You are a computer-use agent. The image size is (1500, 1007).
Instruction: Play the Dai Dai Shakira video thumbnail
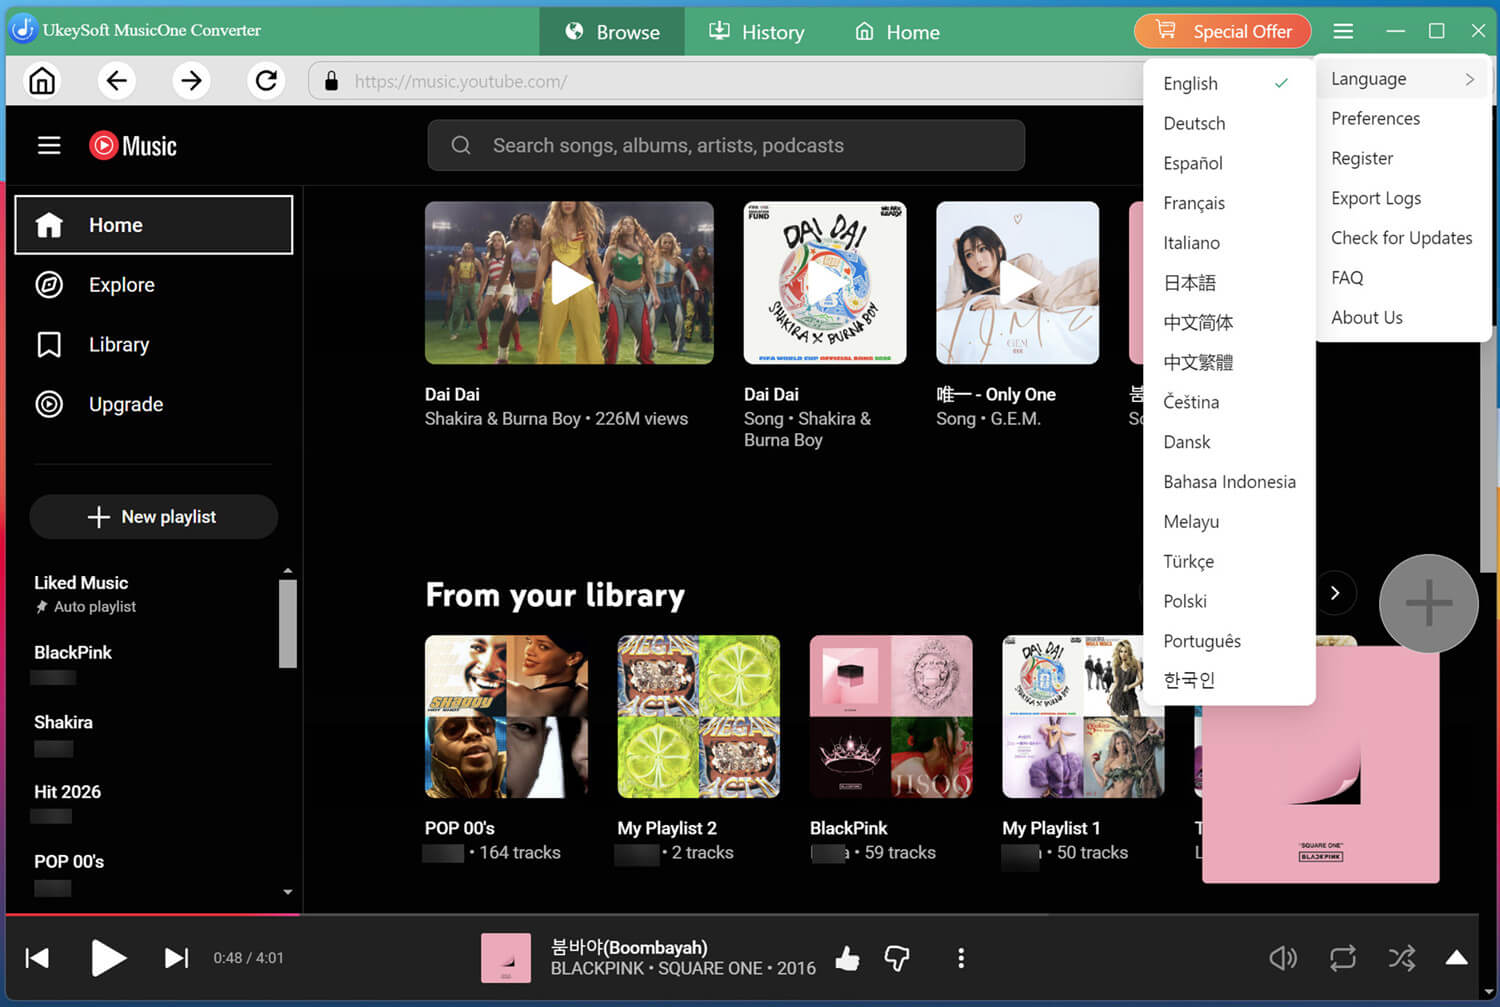[569, 283]
